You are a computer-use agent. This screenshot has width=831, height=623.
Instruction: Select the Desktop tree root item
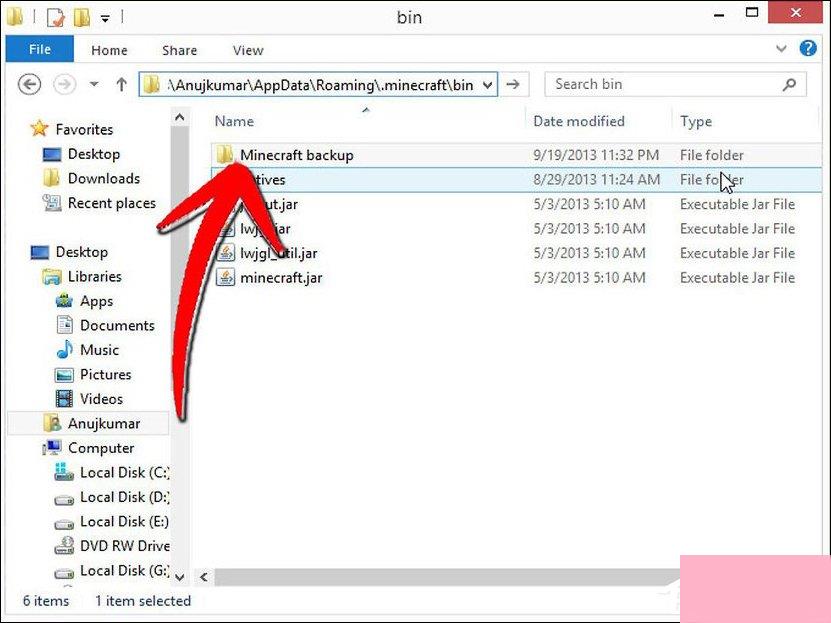coord(82,252)
